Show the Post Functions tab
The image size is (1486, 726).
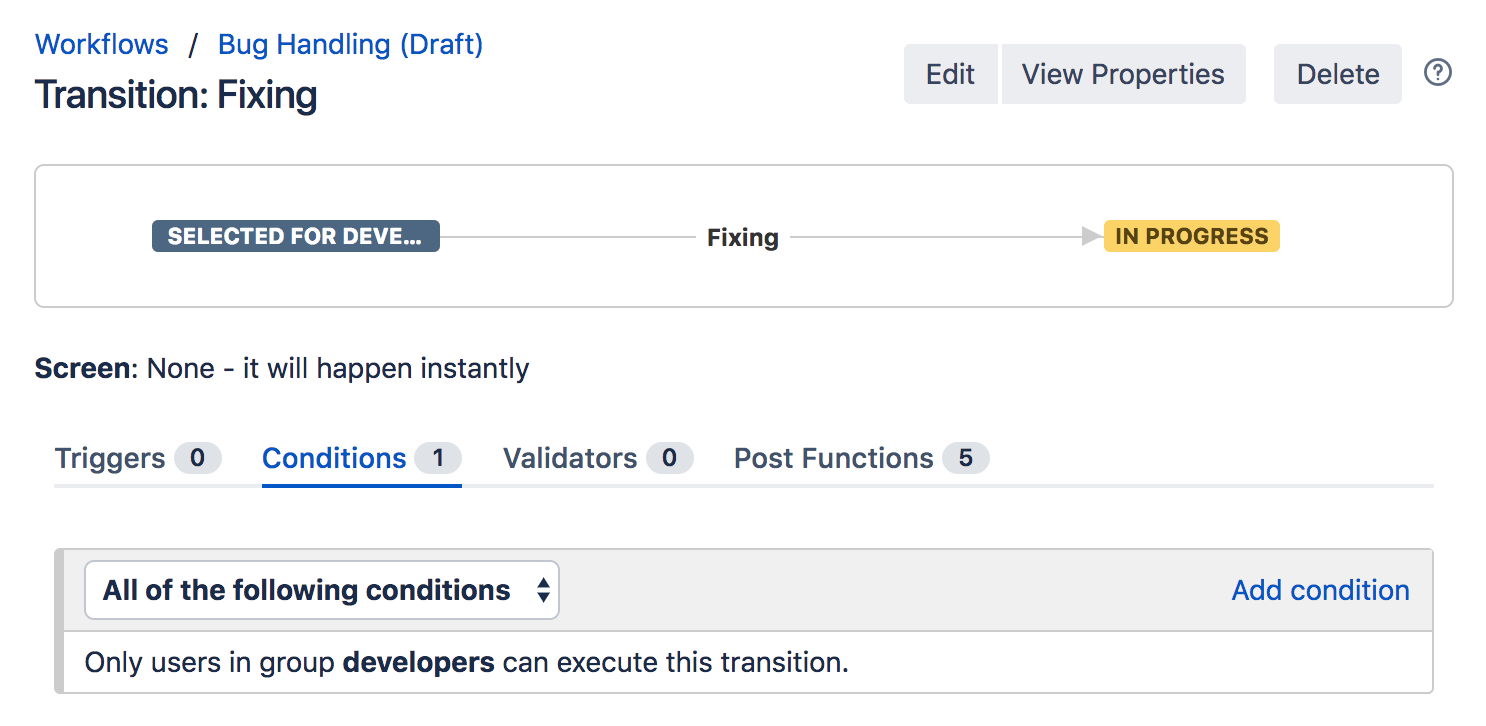tap(833, 458)
